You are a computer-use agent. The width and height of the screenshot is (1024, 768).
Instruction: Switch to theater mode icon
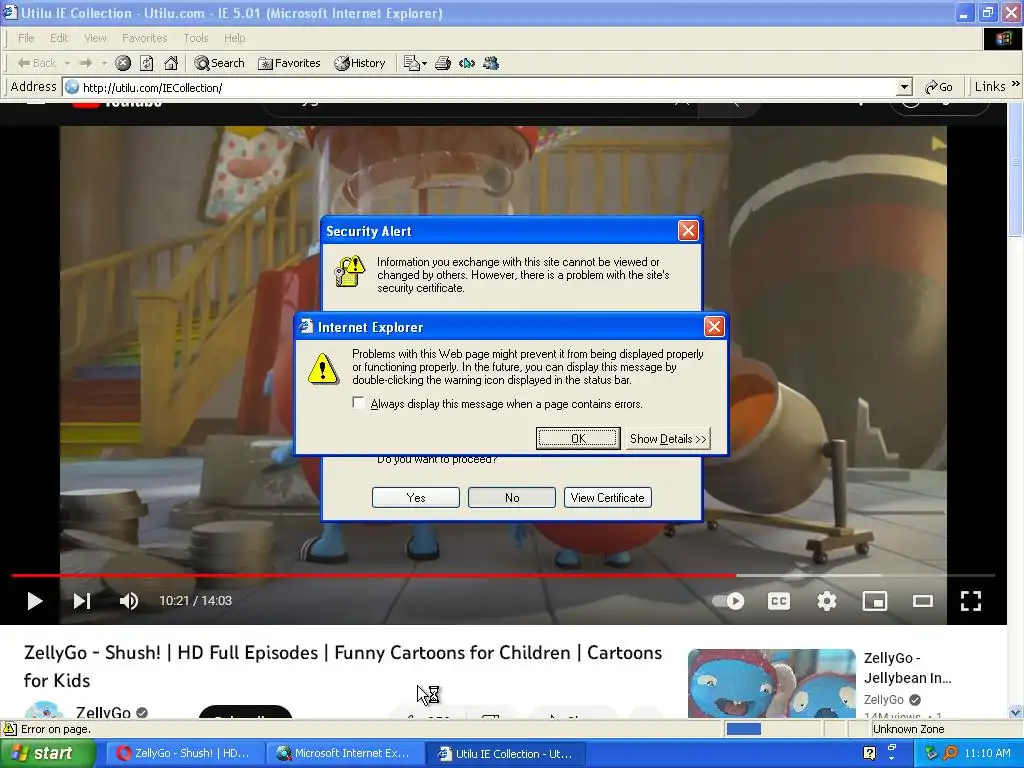(x=923, y=601)
